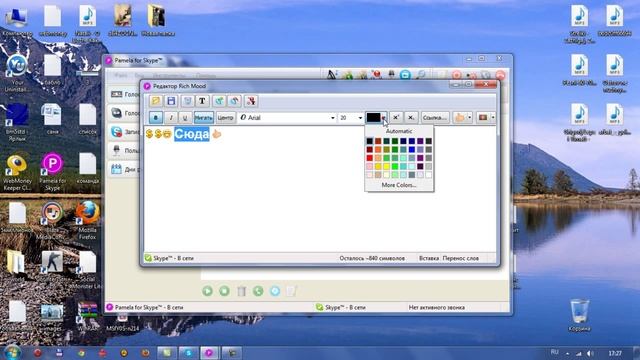
Task: Open the flag dropdown arrow
Action: click(493, 118)
